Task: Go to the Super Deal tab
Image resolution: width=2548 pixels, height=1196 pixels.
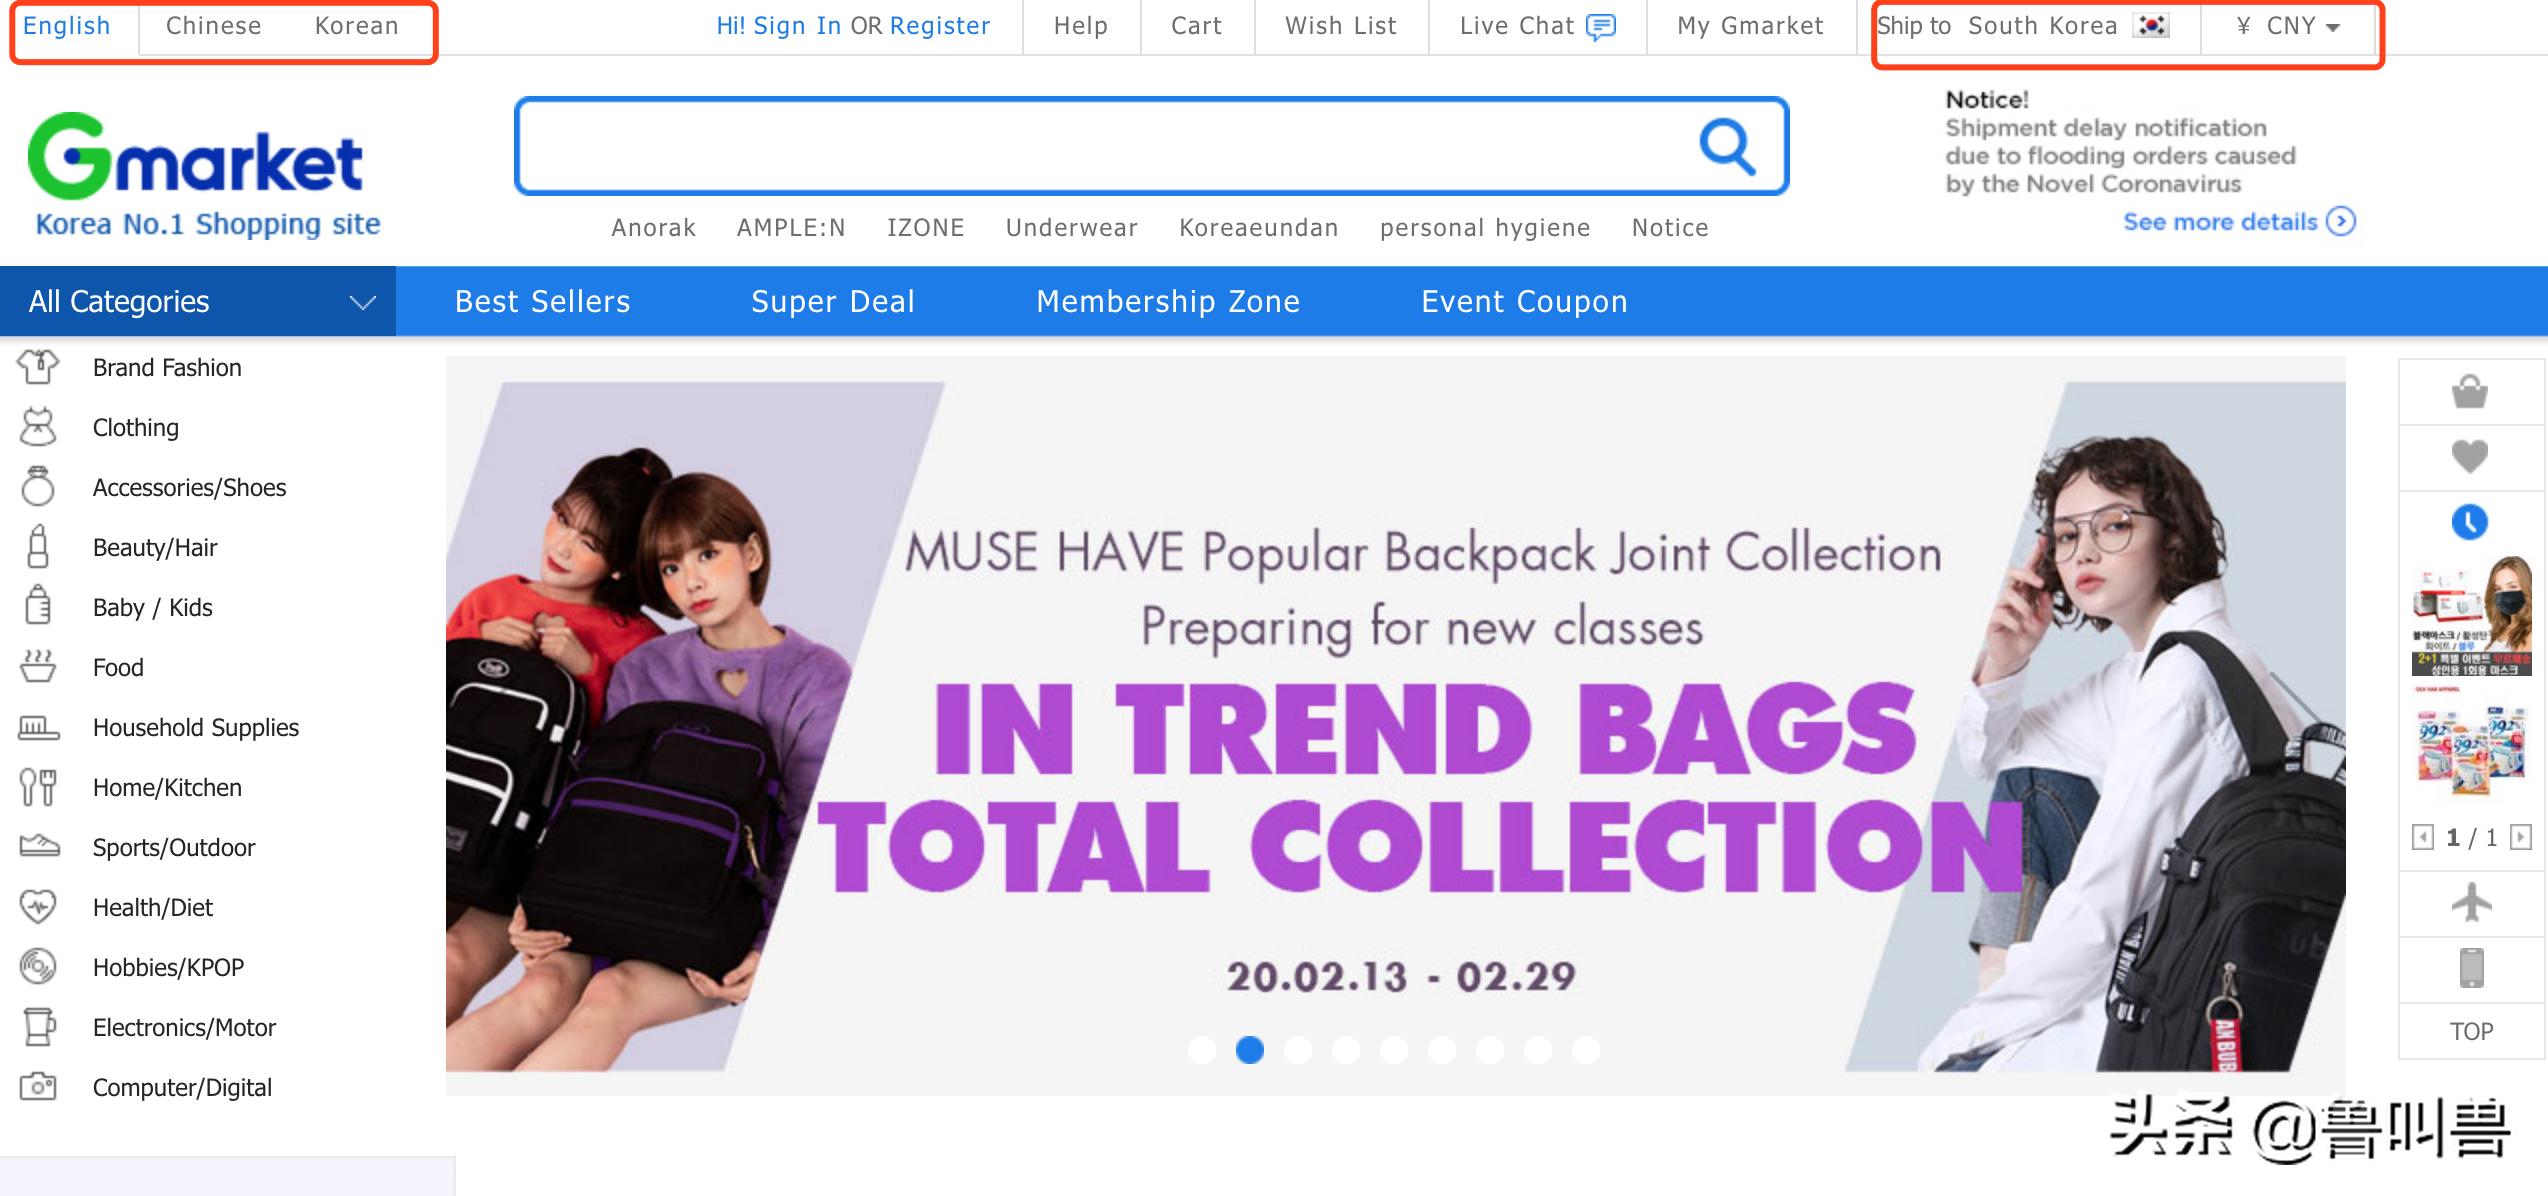Action: pos(832,302)
